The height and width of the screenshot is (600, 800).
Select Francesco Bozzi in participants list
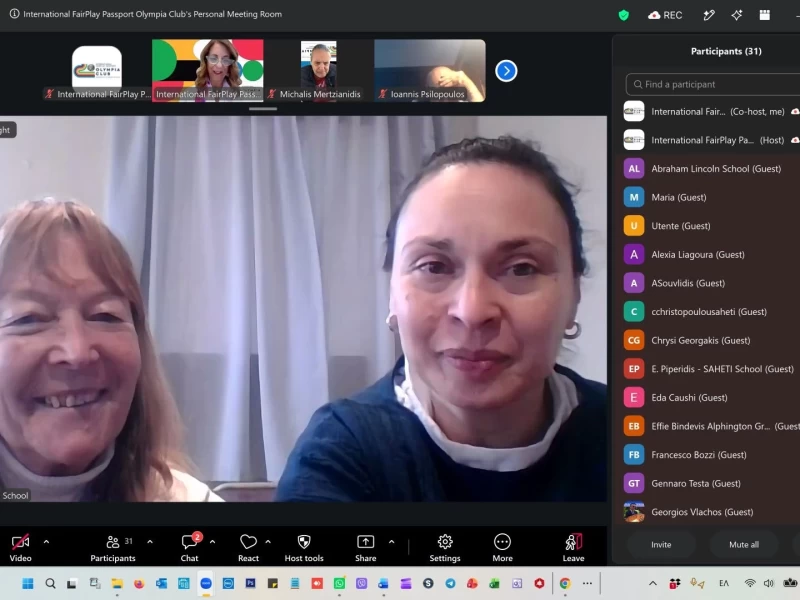tap(709, 455)
